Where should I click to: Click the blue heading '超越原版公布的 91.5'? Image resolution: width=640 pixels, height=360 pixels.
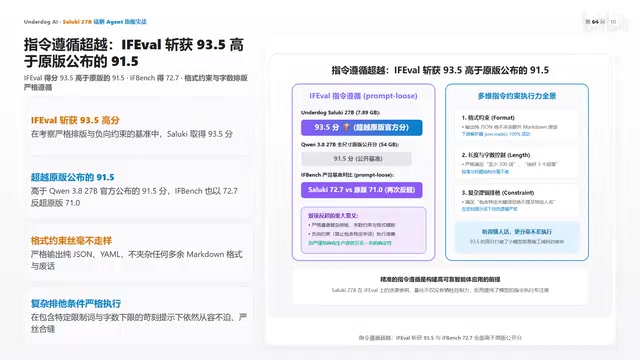click(x=73, y=177)
